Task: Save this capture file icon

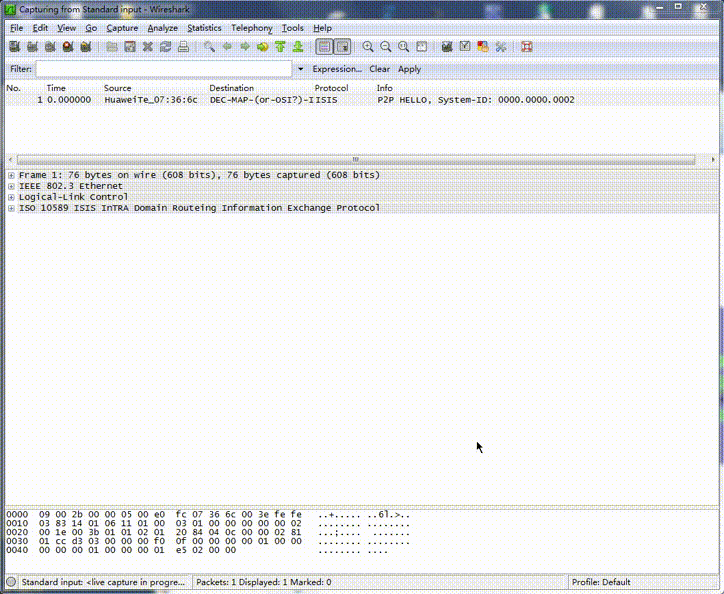Action: pyautogui.click(x=130, y=47)
